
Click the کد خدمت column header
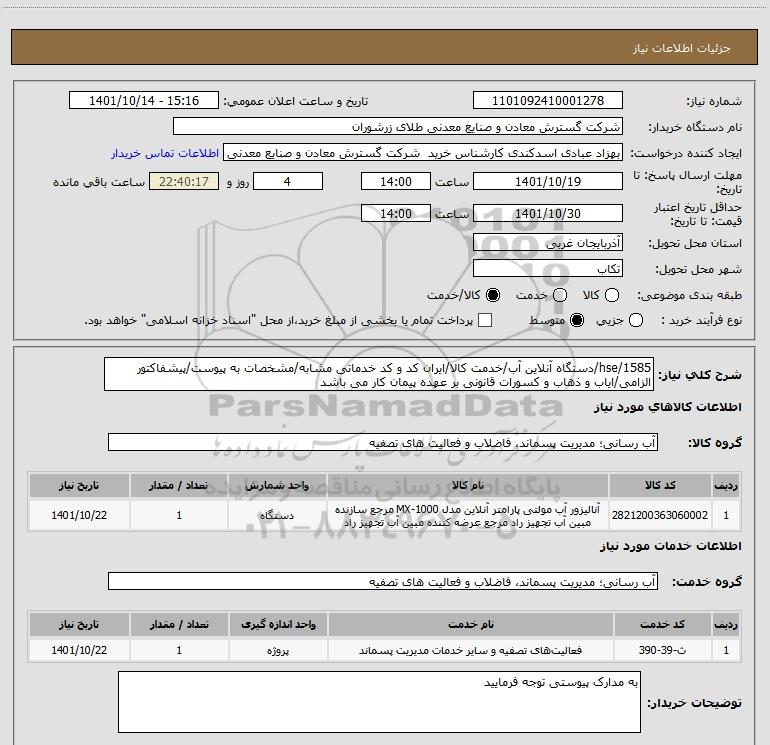[662, 625]
